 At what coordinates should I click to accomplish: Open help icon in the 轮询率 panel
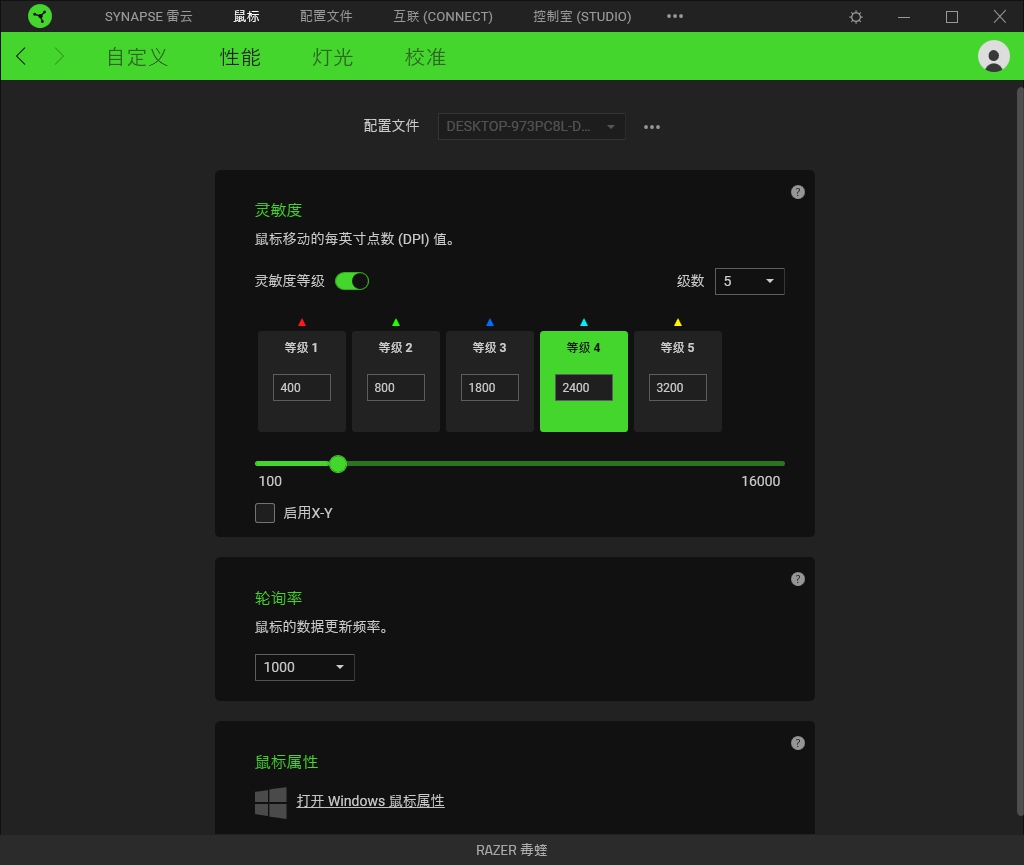tap(797, 579)
